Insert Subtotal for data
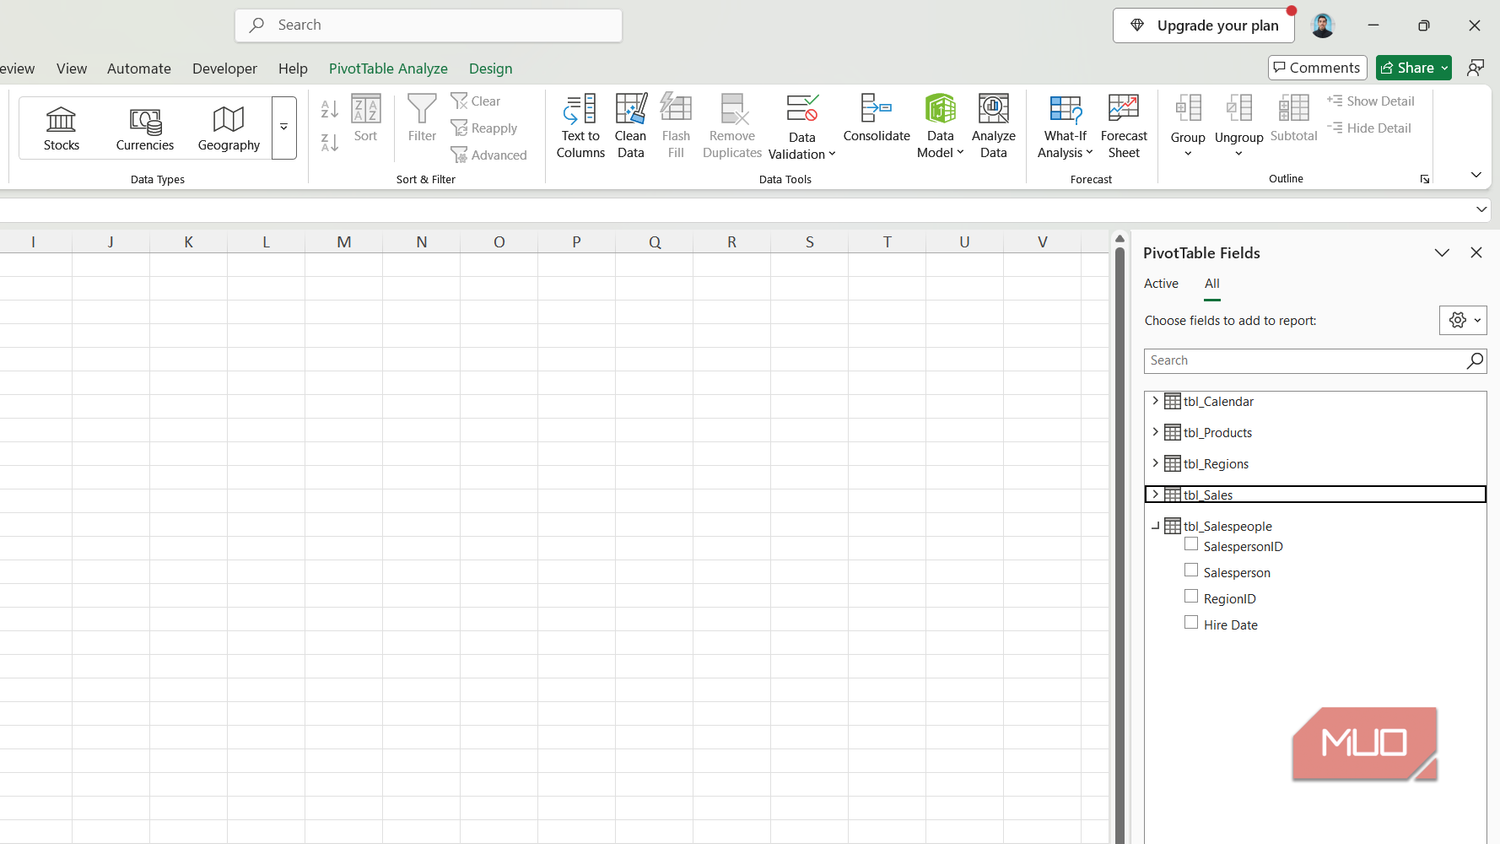1500x844 pixels. tap(1294, 120)
